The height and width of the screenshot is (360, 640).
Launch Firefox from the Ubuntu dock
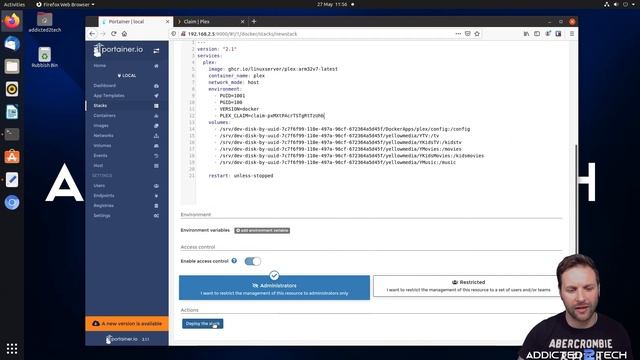12,21
